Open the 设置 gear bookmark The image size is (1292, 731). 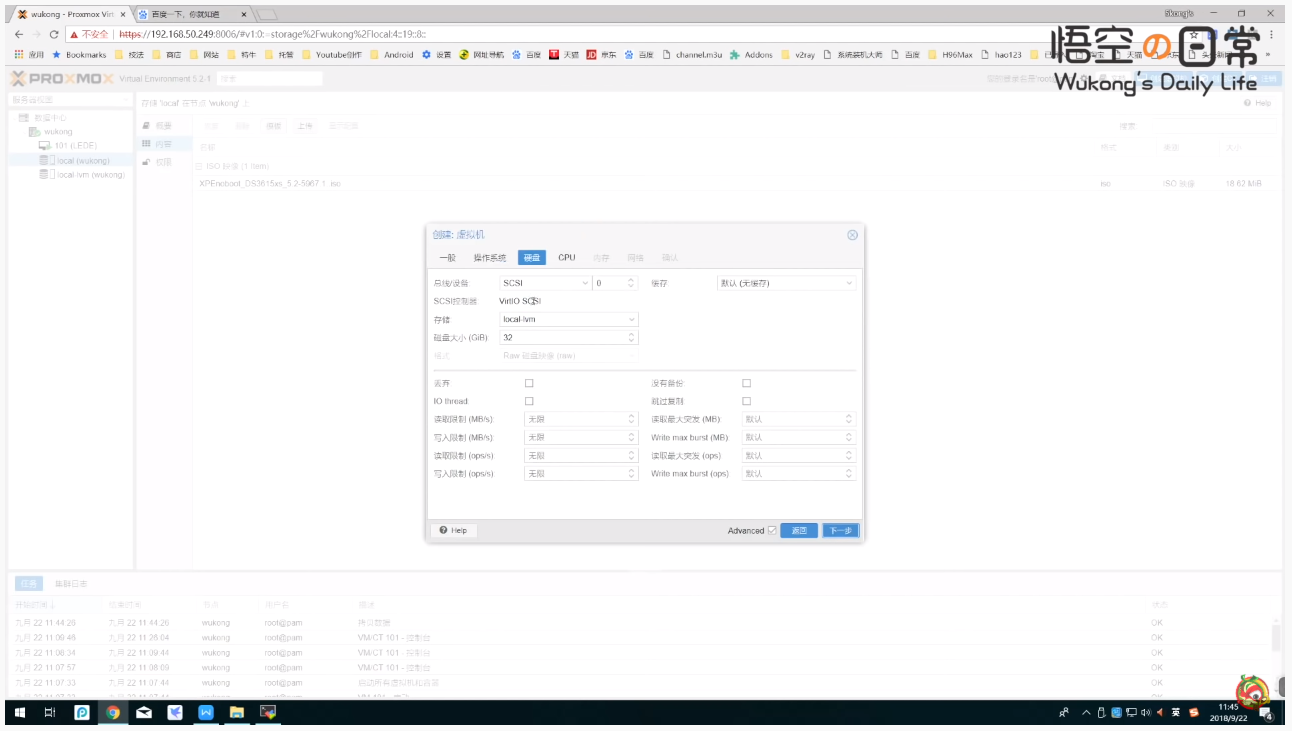(x=437, y=55)
